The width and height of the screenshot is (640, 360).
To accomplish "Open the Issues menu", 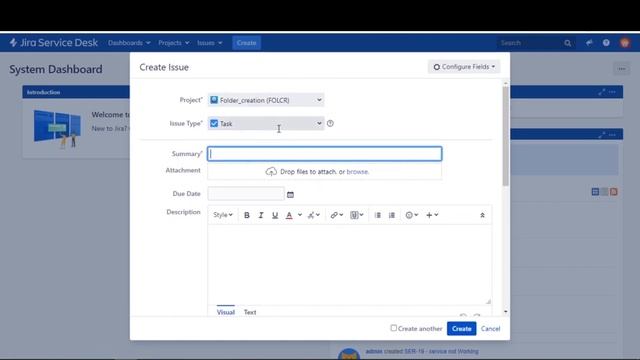I will (x=209, y=42).
